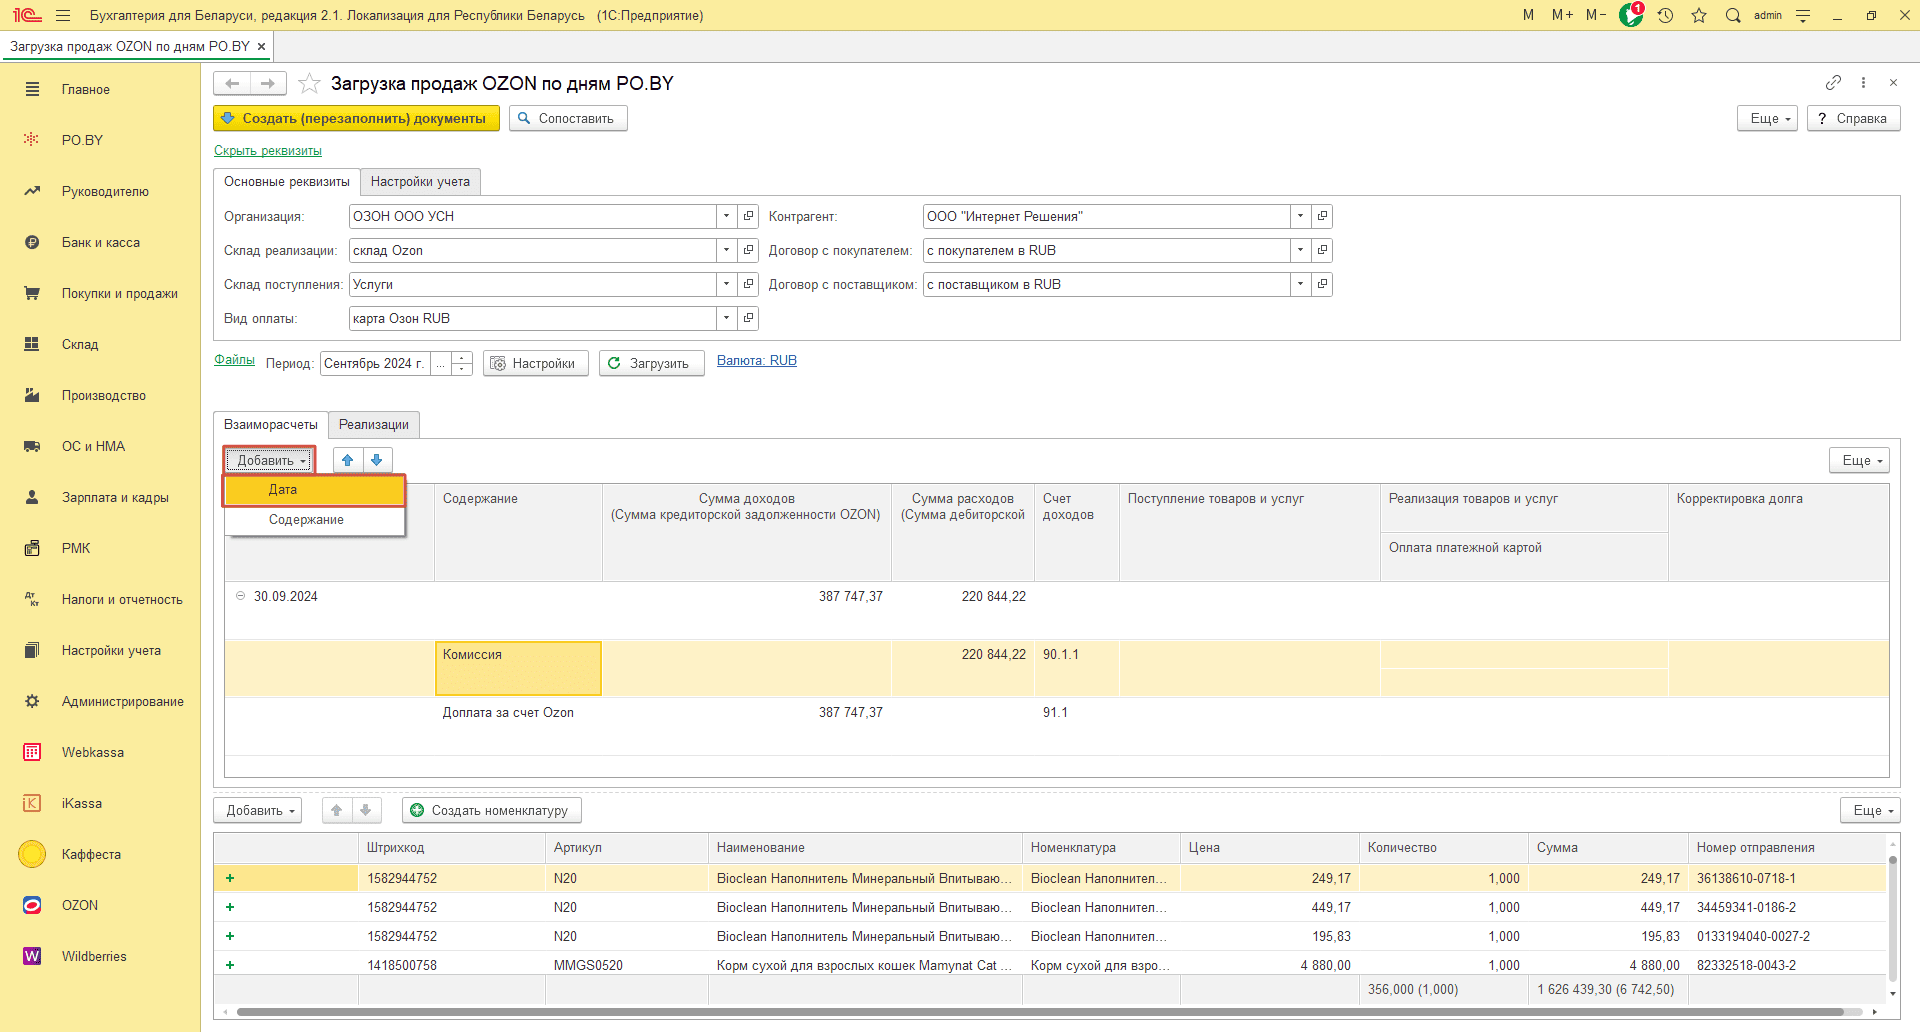The image size is (1920, 1032).
Task: Click the Валюта: RUB link
Action: point(757,361)
